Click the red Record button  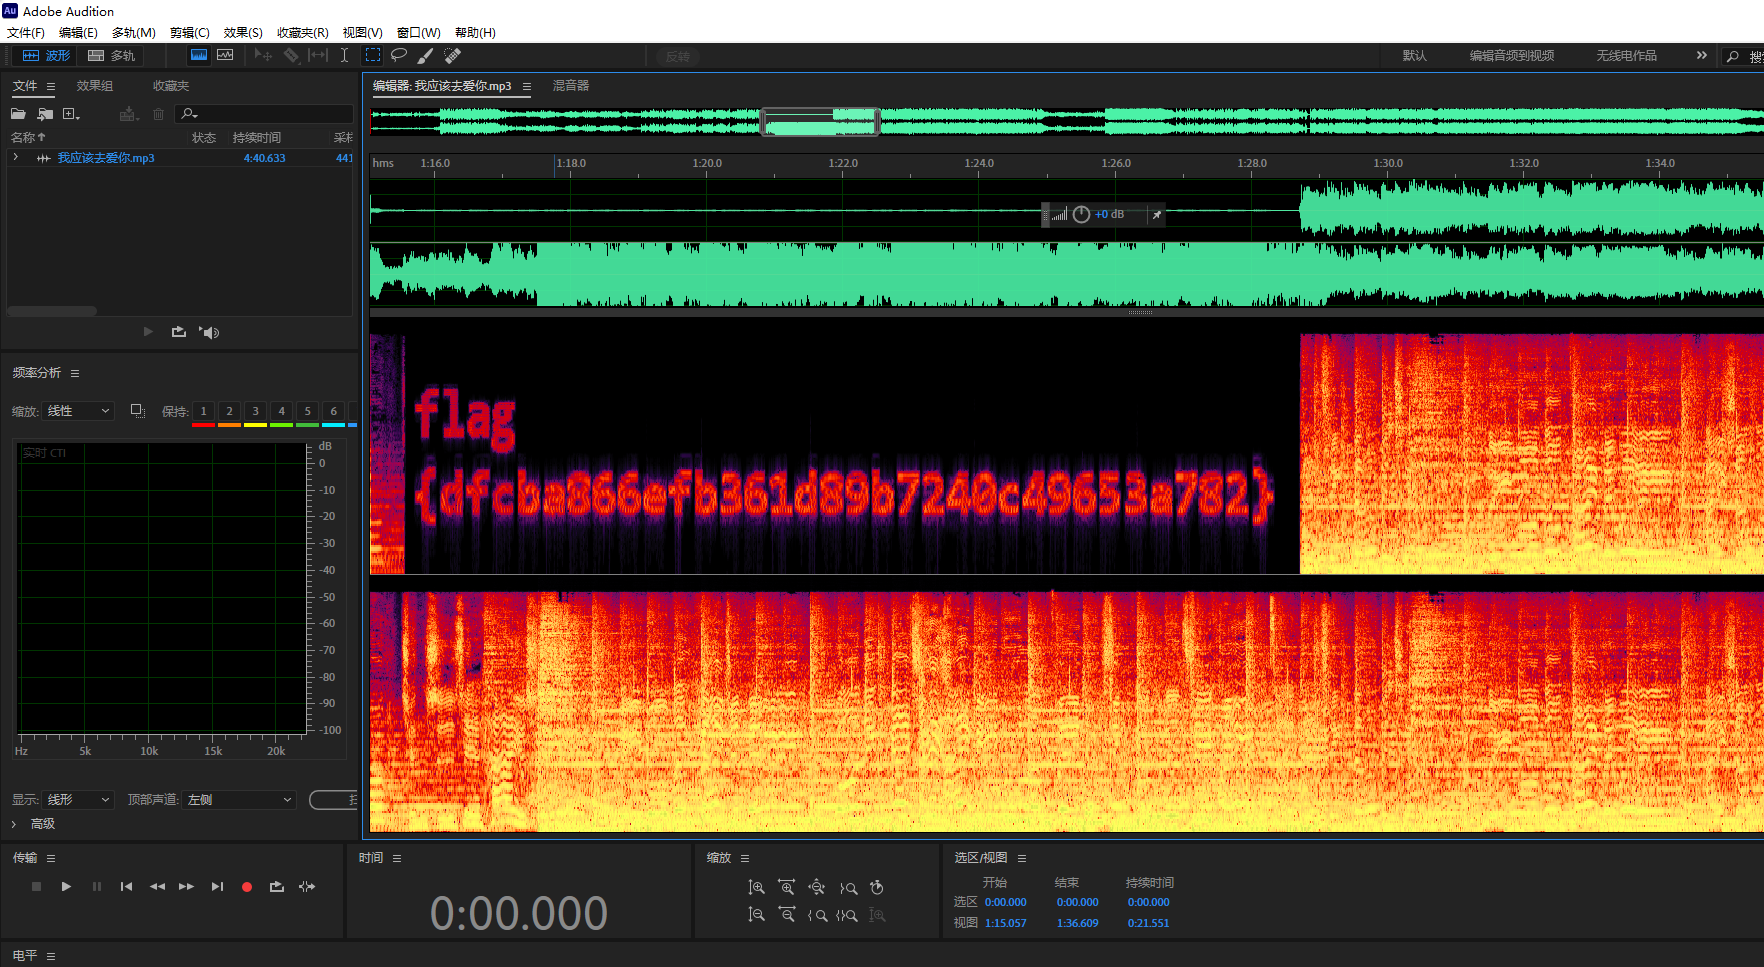point(247,887)
